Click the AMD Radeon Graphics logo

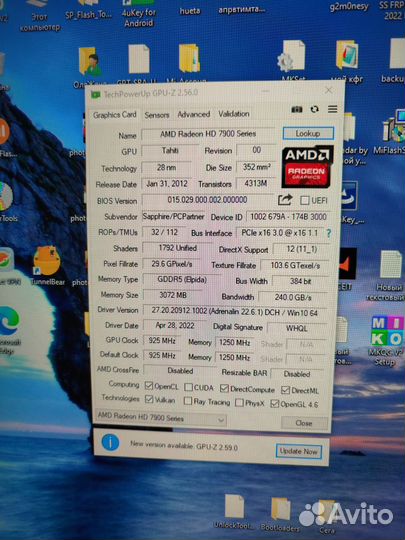click(x=307, y=167)
